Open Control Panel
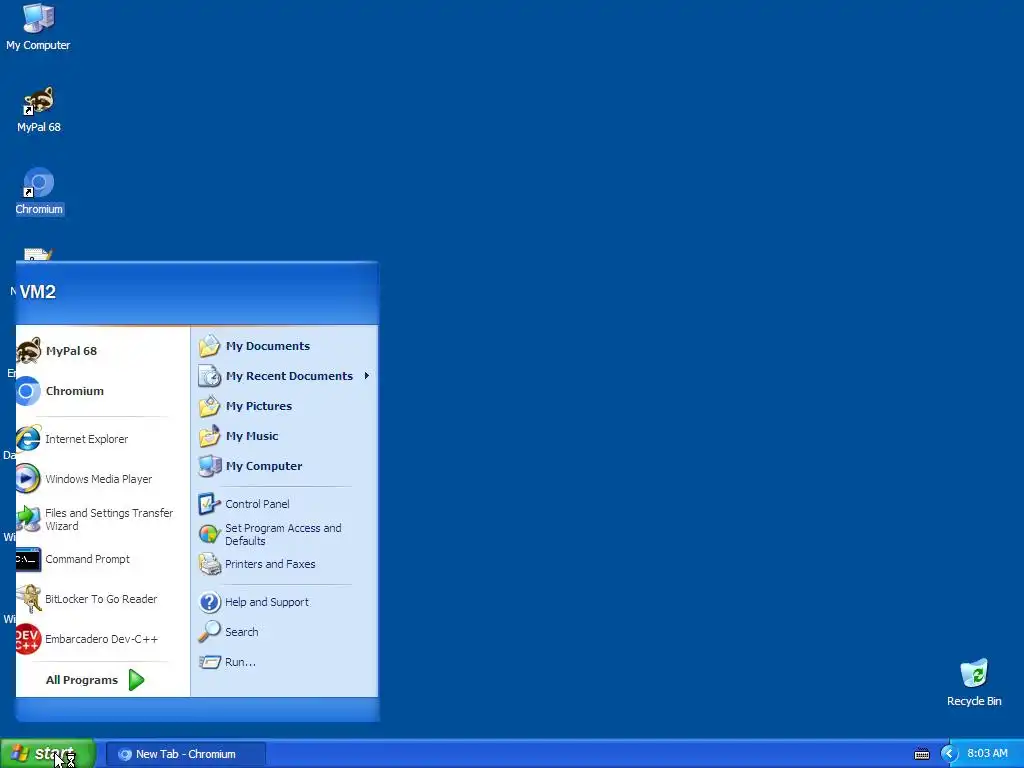The width and height of the screenshot is (1024, 768). pyautogui.click(x=285, y=504)
